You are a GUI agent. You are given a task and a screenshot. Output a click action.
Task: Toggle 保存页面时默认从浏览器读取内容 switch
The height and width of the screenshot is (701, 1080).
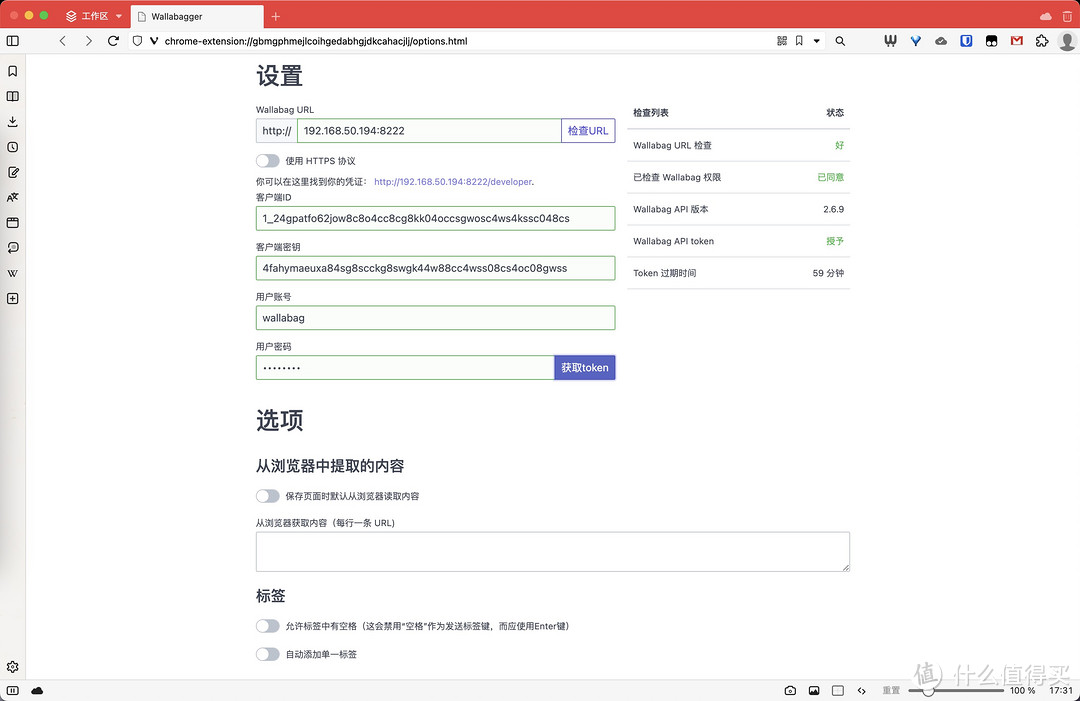point(268,496)
